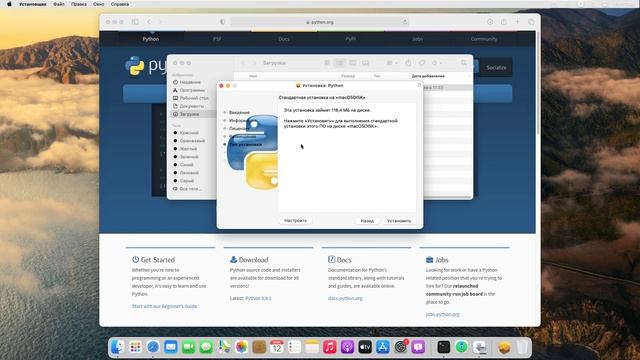
Task: Switch Finder to list view
Action: [x=340, y=63]
